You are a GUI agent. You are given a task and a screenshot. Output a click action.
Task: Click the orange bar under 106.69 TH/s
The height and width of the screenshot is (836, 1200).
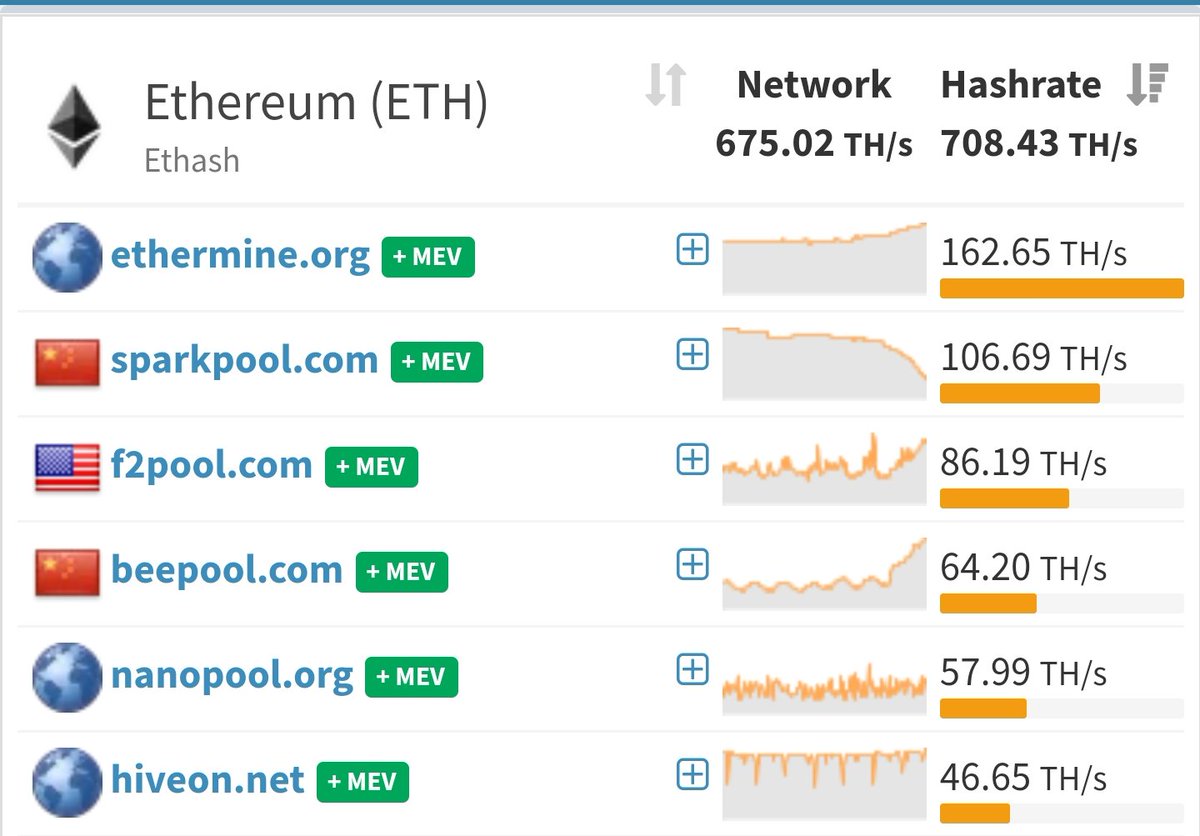point(1020,394)
